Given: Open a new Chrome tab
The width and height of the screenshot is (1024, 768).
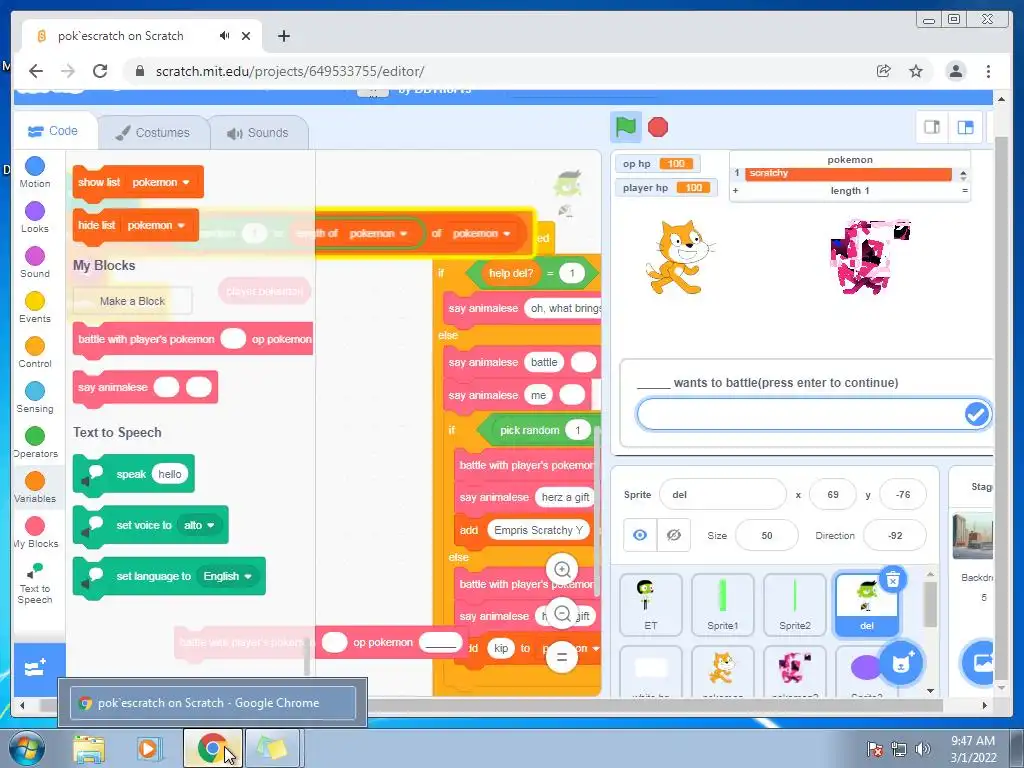Looking at the screenshot, I should [x=283, y=36].
